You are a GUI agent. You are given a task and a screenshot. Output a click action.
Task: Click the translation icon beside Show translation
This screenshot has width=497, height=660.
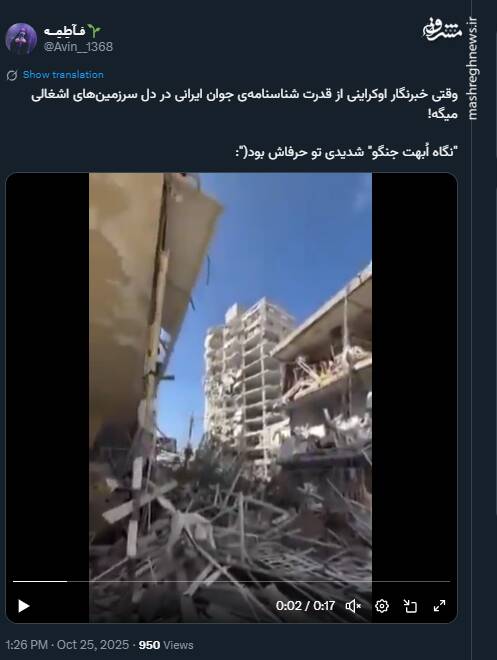pyautogui.click(x=12, y=75)
